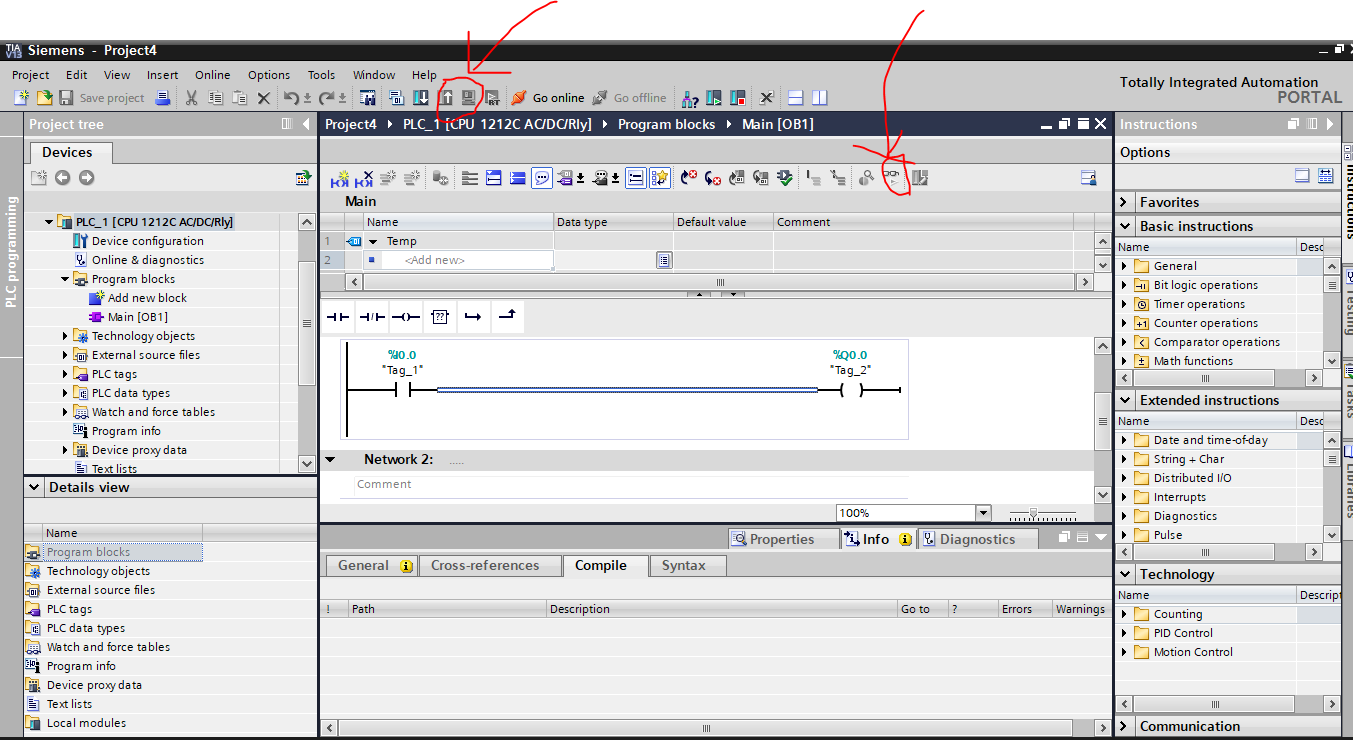Close all networks icon
Image resolution: width=1353 pixels, height=740 pixels.
pyautogui.click(x=517, y=178)
